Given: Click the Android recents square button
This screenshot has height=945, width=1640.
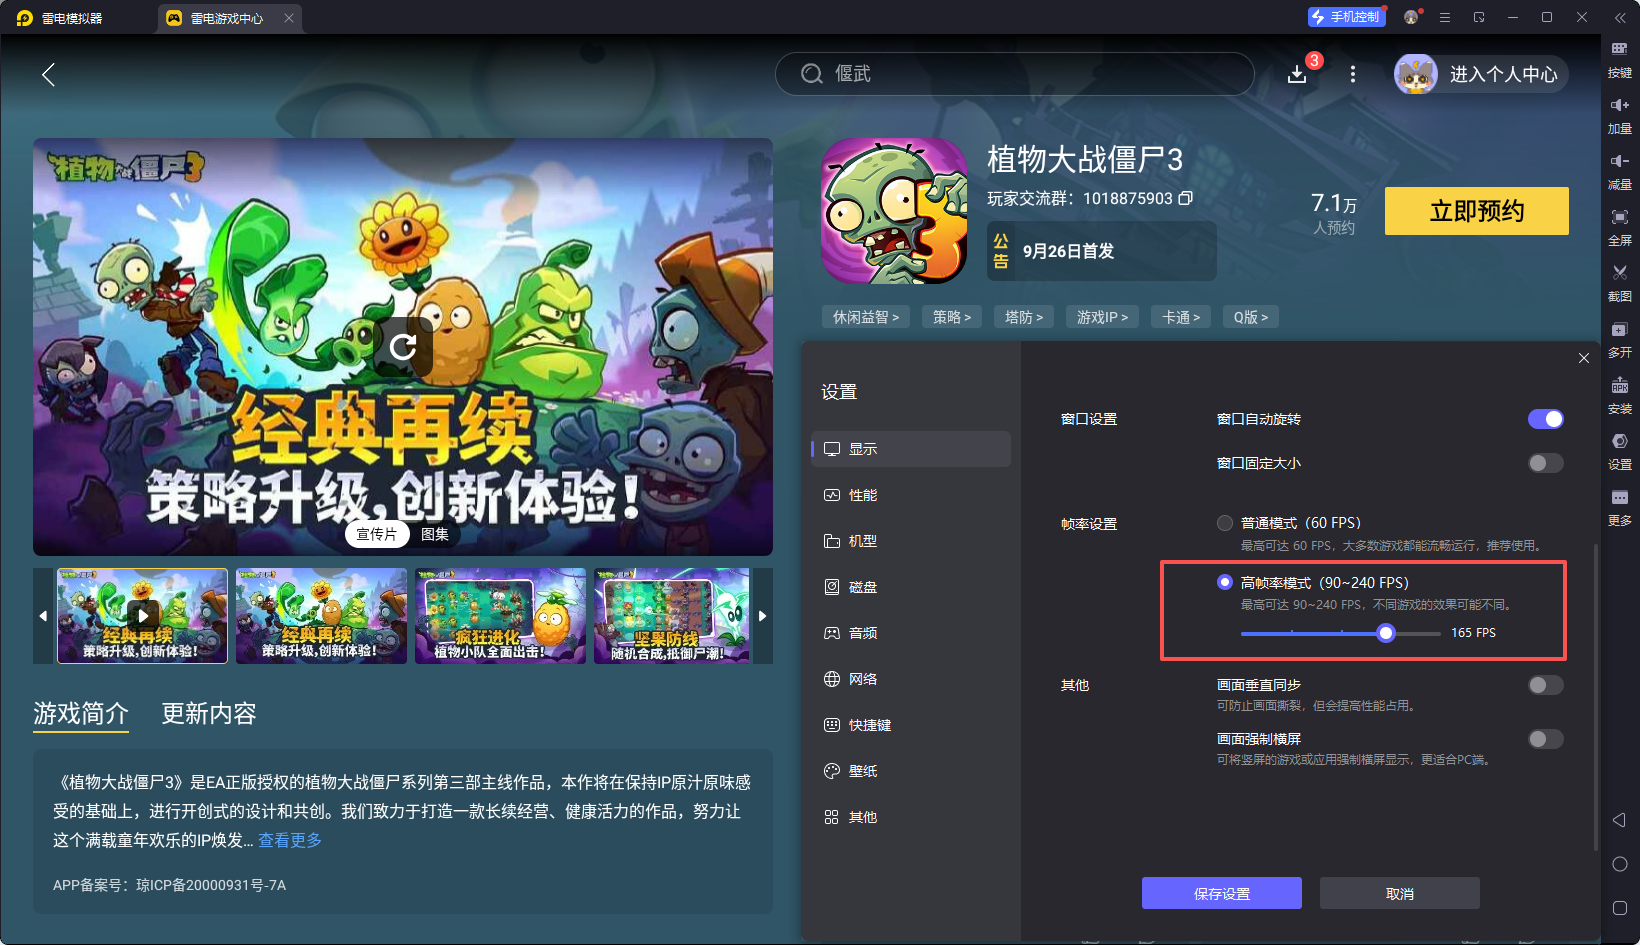Looking at the screenshot, I should (x=1620, y=908).
